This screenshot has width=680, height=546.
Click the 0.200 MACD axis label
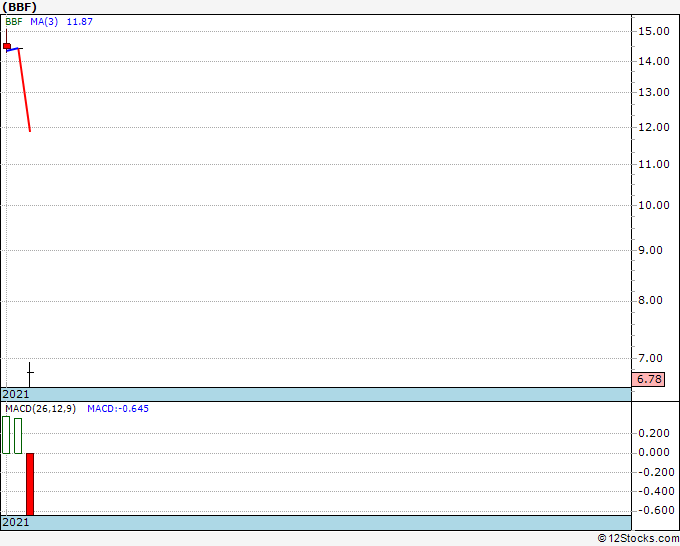[654, 433]
